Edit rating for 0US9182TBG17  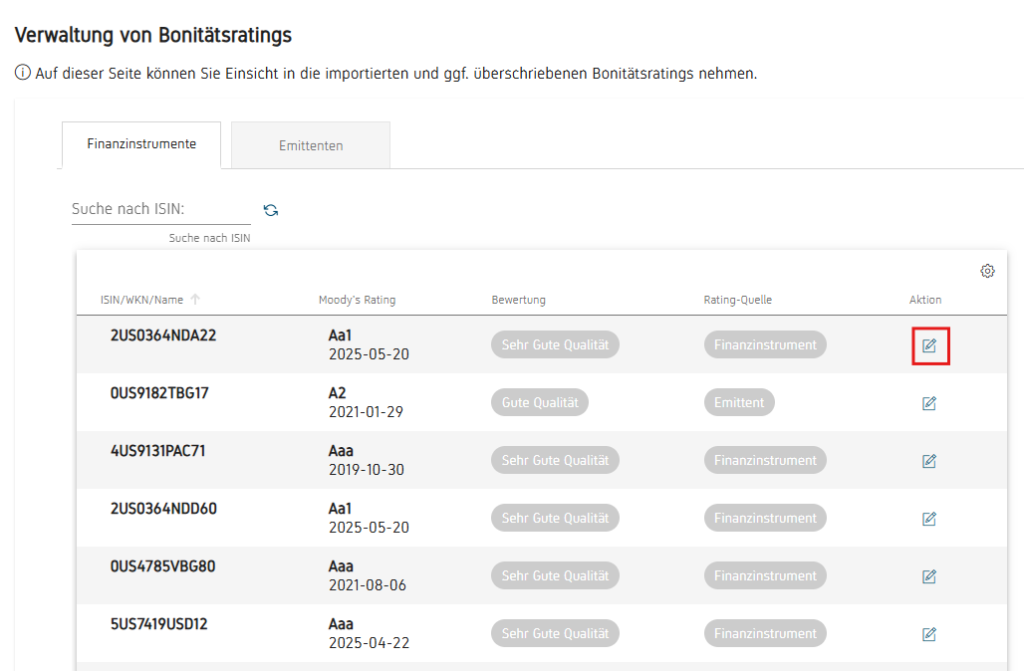coord(929,403)
